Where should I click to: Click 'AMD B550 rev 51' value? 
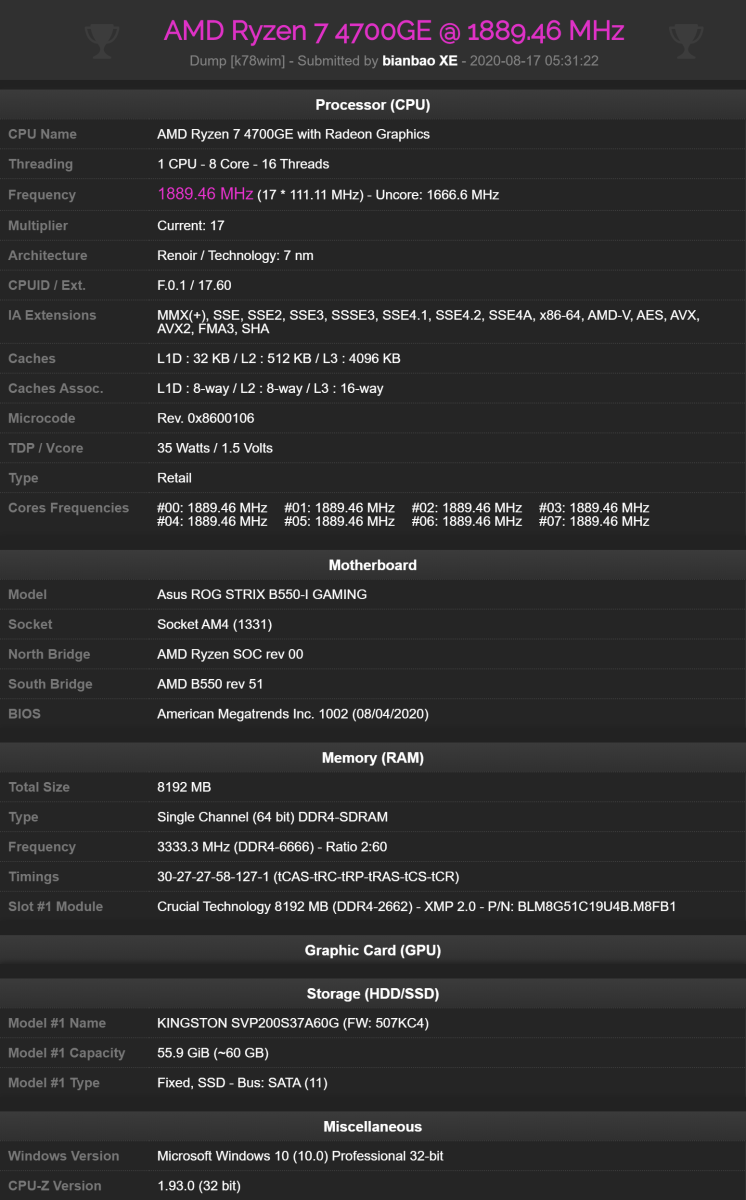[x=211, y=685]
